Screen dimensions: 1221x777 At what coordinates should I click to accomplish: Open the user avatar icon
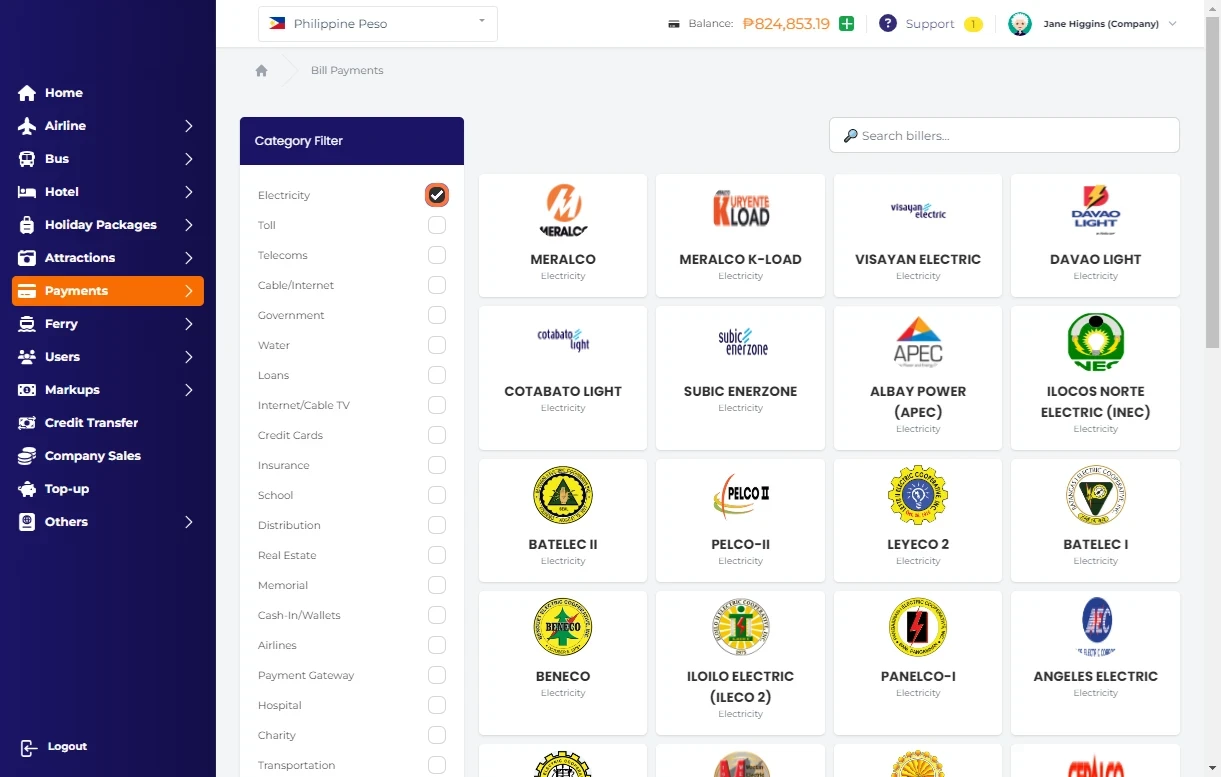click(x=1019, y=24)
